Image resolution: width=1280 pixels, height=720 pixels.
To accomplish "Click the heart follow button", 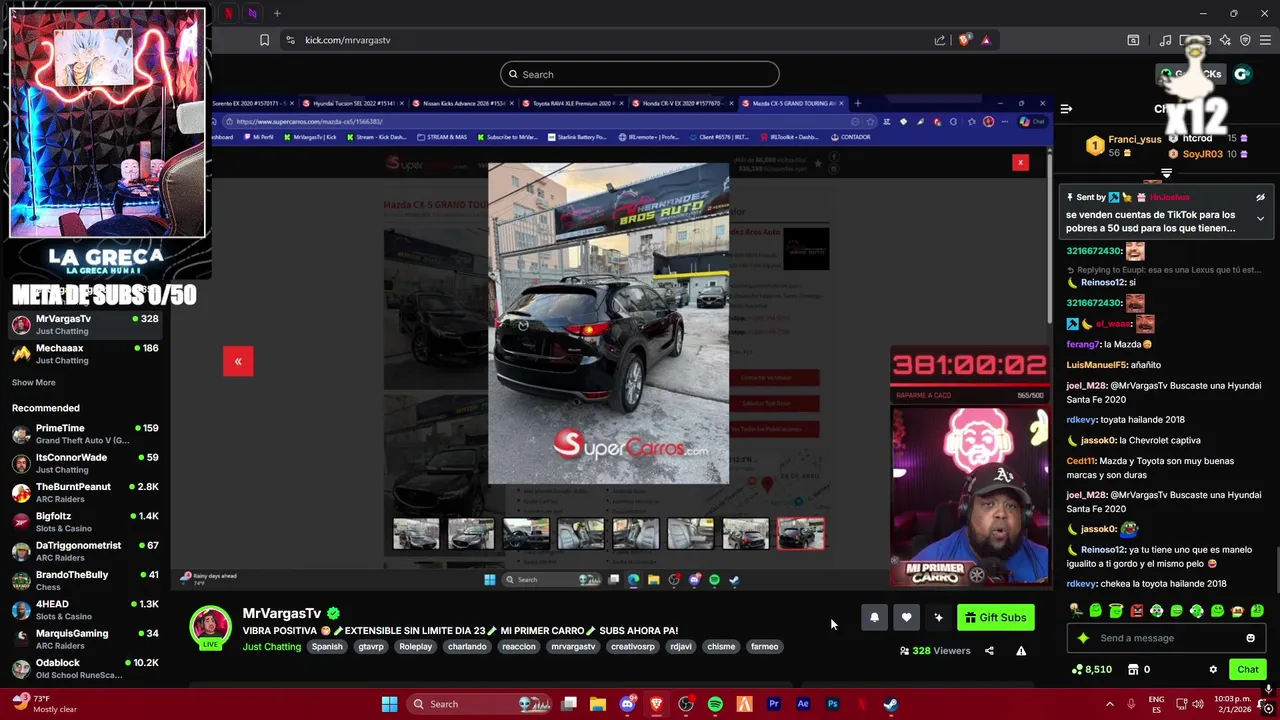I will (x=906, y=618).
